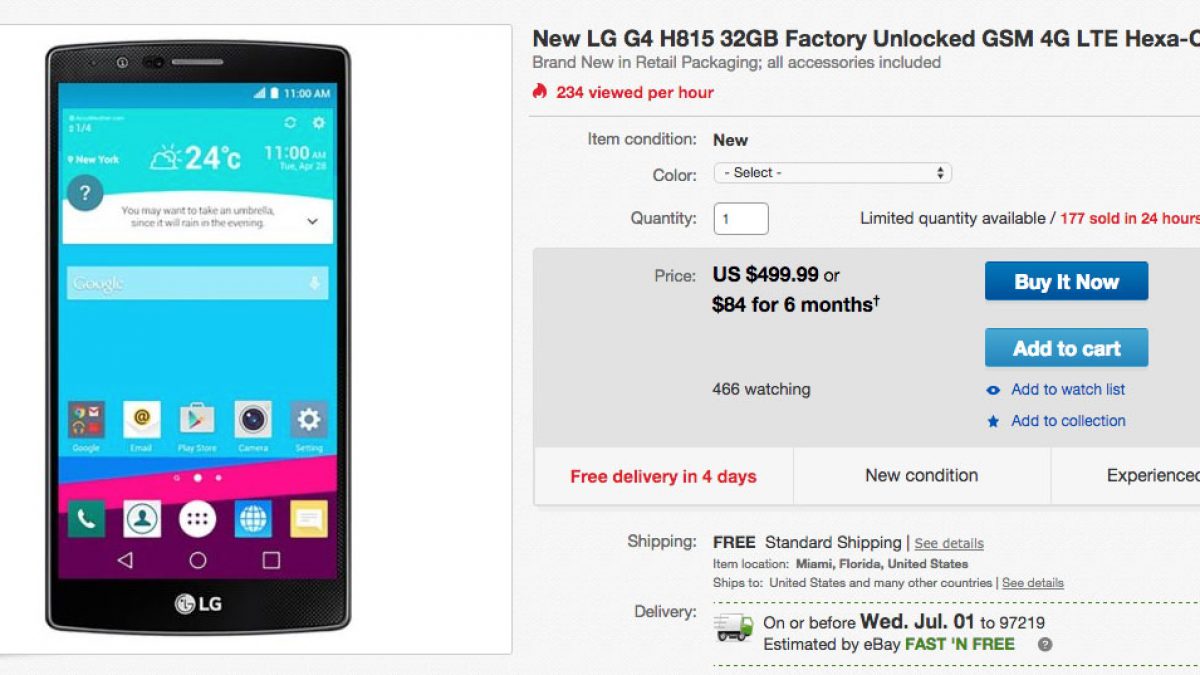Open the Add to watch list link

tap(1068, 389)
